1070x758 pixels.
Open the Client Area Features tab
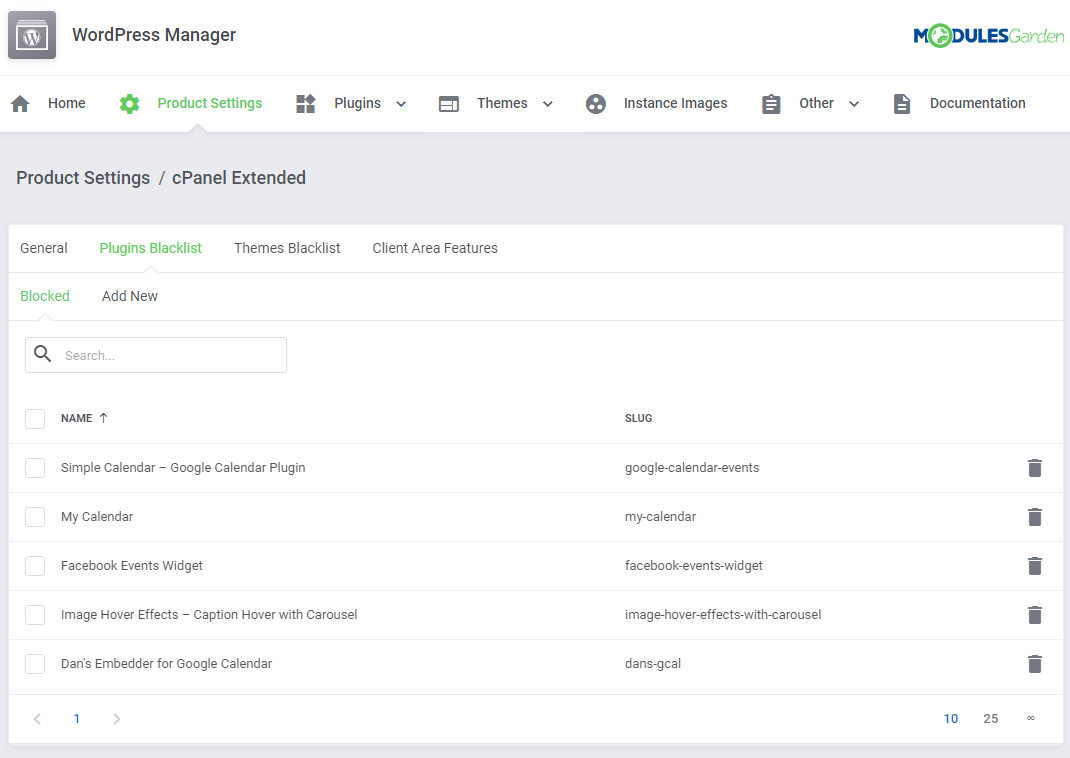435,248
